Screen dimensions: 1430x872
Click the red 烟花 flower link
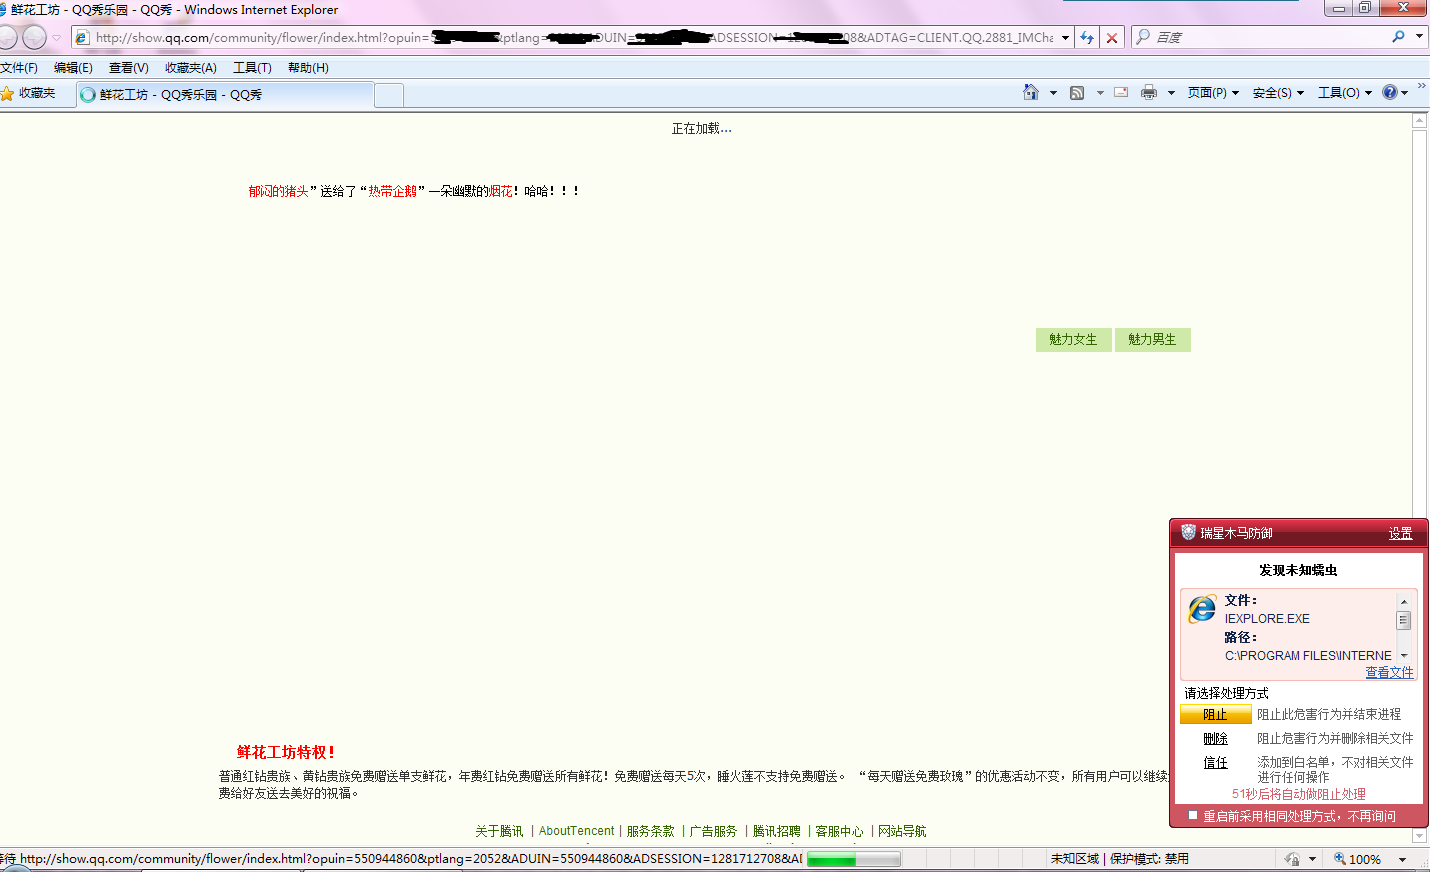(x=500, y=191)
